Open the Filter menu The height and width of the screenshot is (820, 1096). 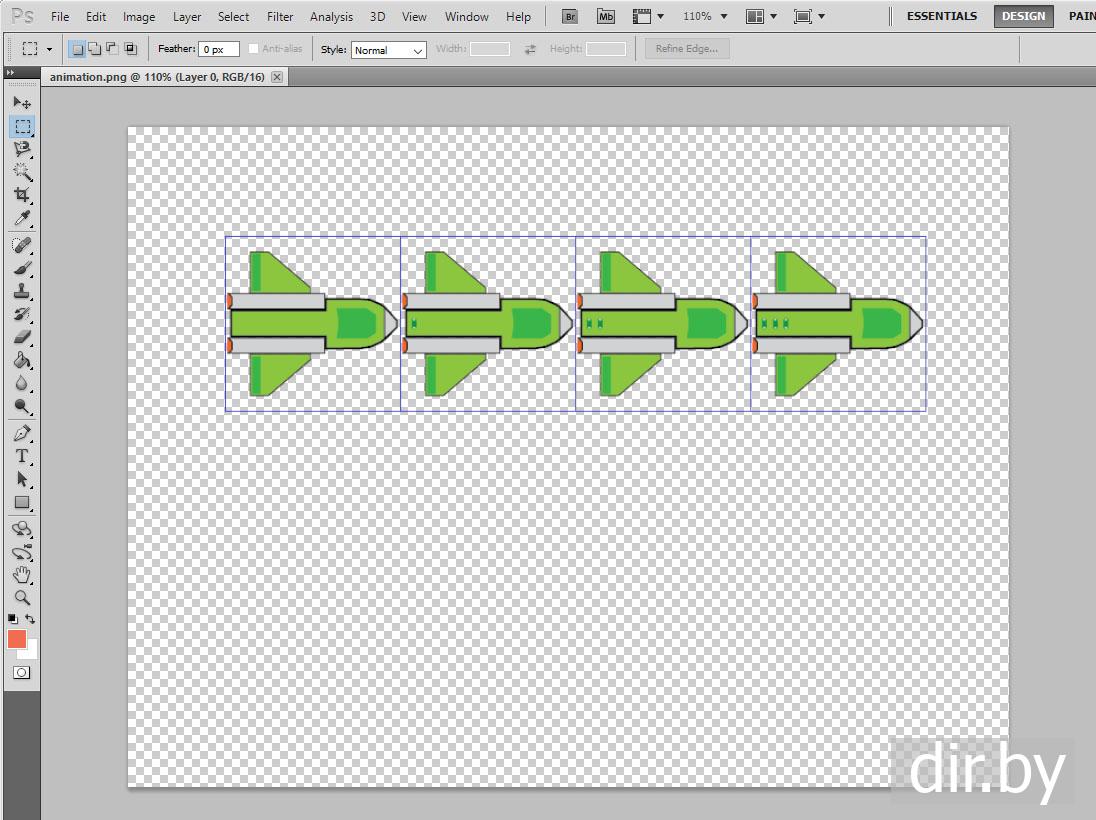pos(280,17)
